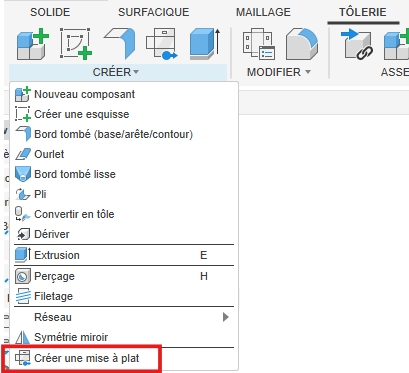The height and width of the screenshot is (373, 409).
Task: Select Ourlet menu entry
Action: pos(124,154)
